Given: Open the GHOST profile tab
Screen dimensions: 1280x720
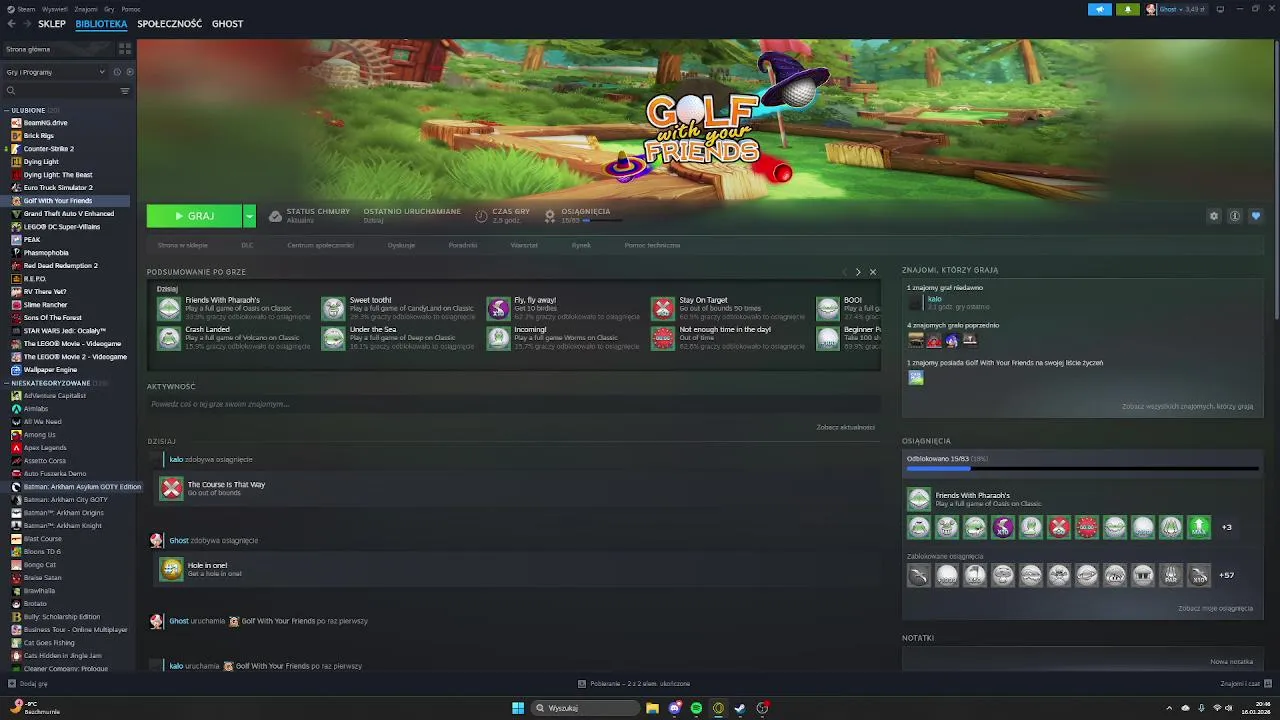Looking at the screenshot, I should click(227, 23).
